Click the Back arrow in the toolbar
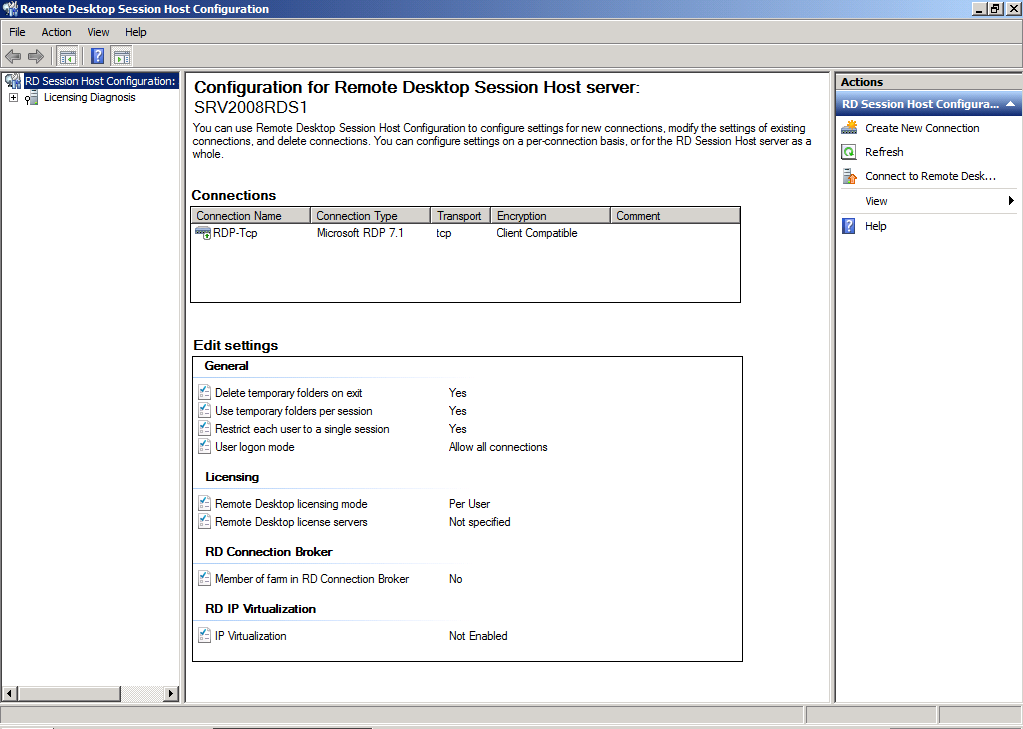Viewport: 1023px width, 729px height. tap(13, 57)
